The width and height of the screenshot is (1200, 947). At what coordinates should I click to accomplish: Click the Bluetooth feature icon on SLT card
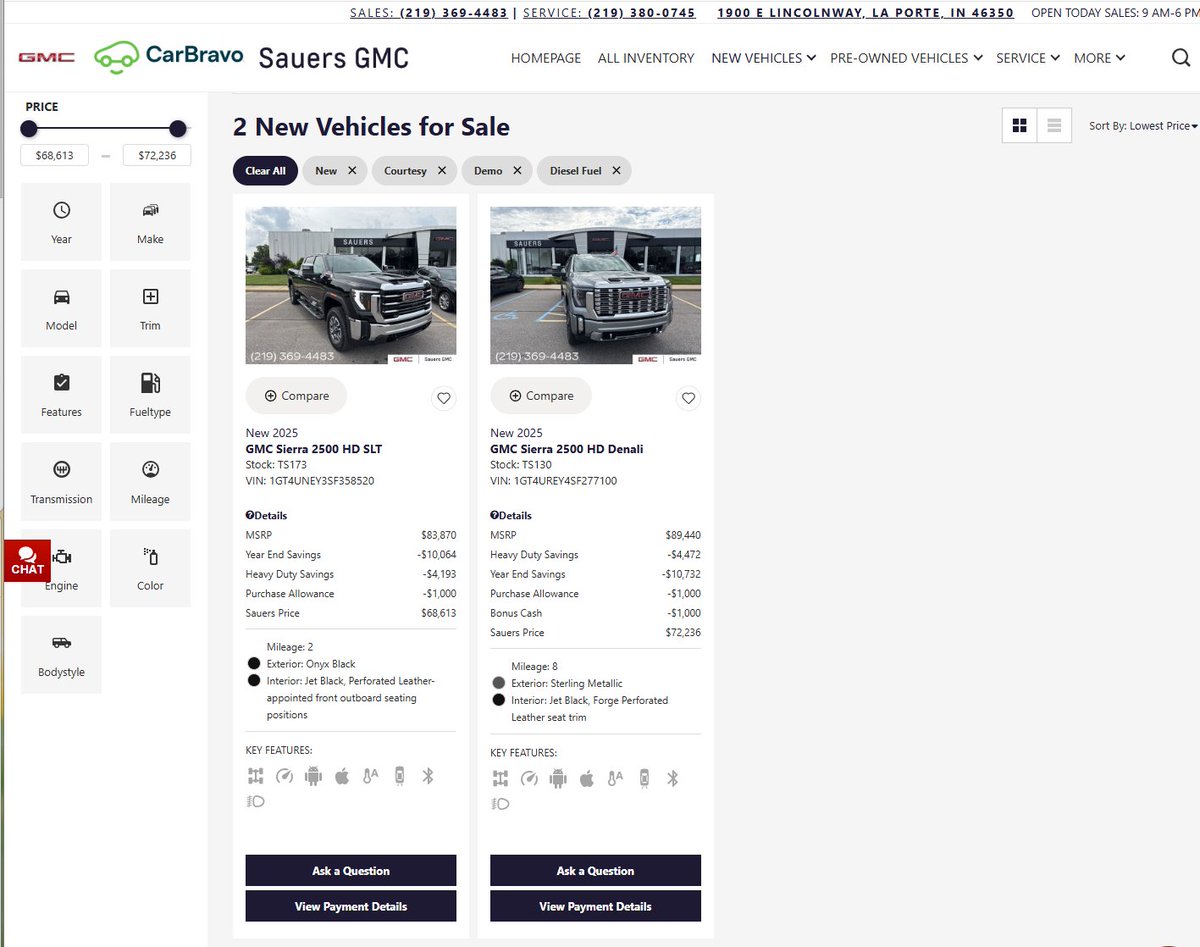[428, 776]
